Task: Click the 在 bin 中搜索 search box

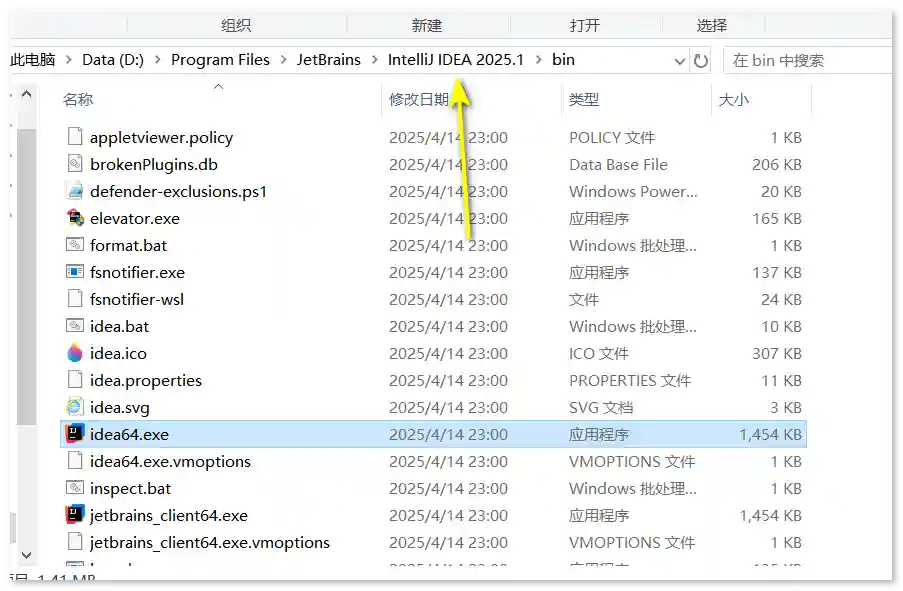Action: click(805, 60)
